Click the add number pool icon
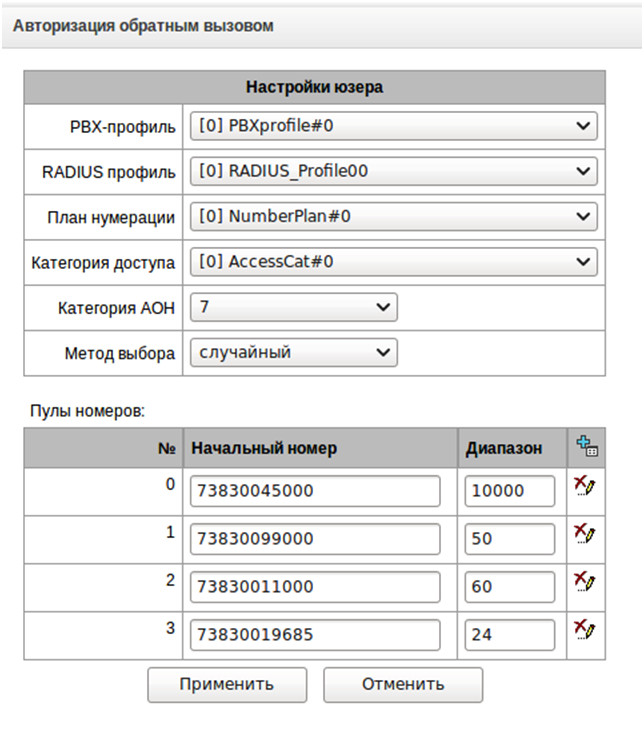Image resolution: width=644 pixels, height=741 pixels. (585, 447)
